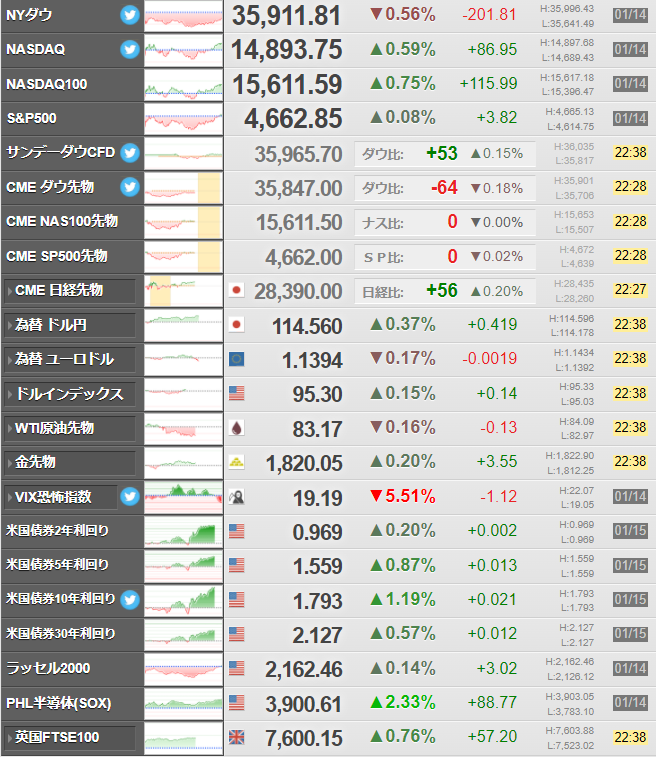Open the NASDAQ100 mini chart
The height and width of the screenshot is (757, 656).
pyautogui.click(x=183, y=84)
